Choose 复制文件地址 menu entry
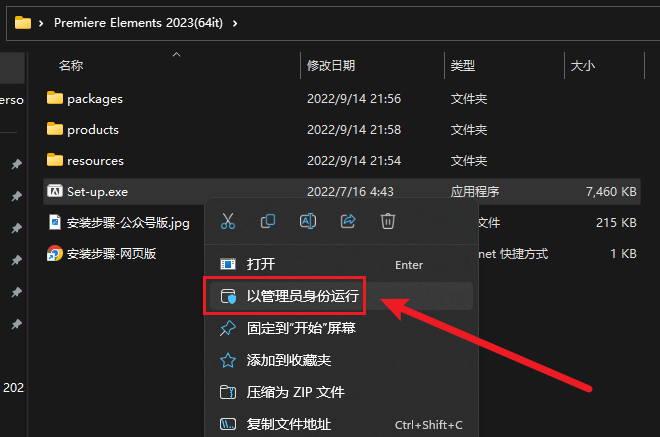Viewport: 660px width, 437px height. click(341, 424)
